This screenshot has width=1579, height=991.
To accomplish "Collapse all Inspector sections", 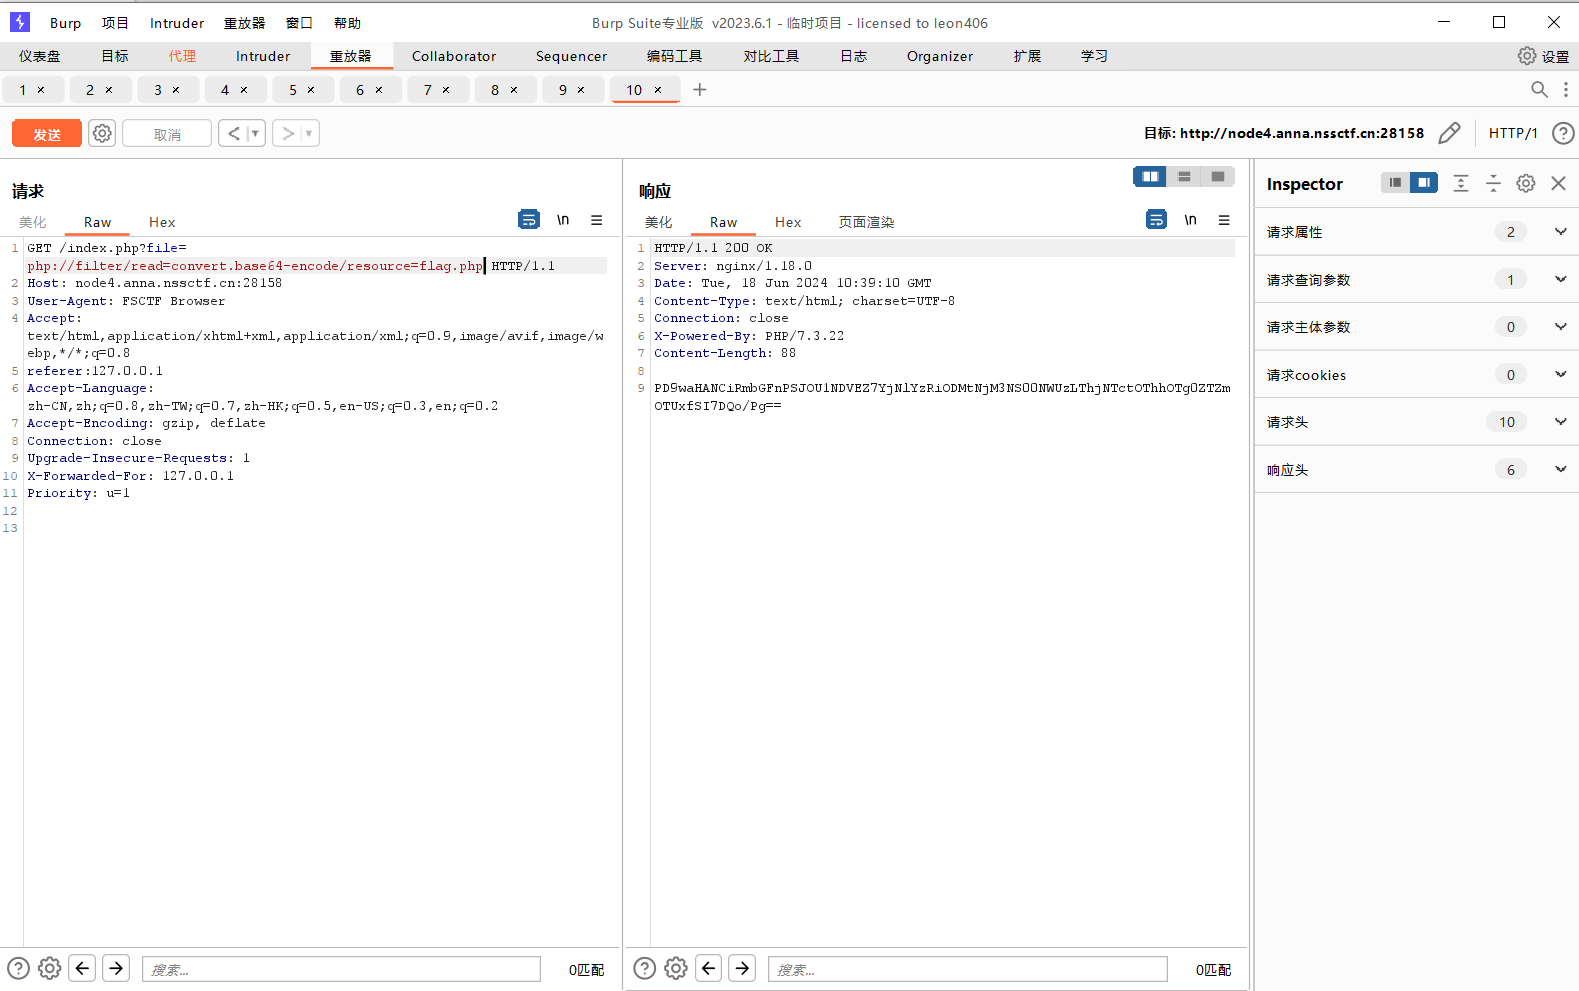I will click(x=1493, y=183).
